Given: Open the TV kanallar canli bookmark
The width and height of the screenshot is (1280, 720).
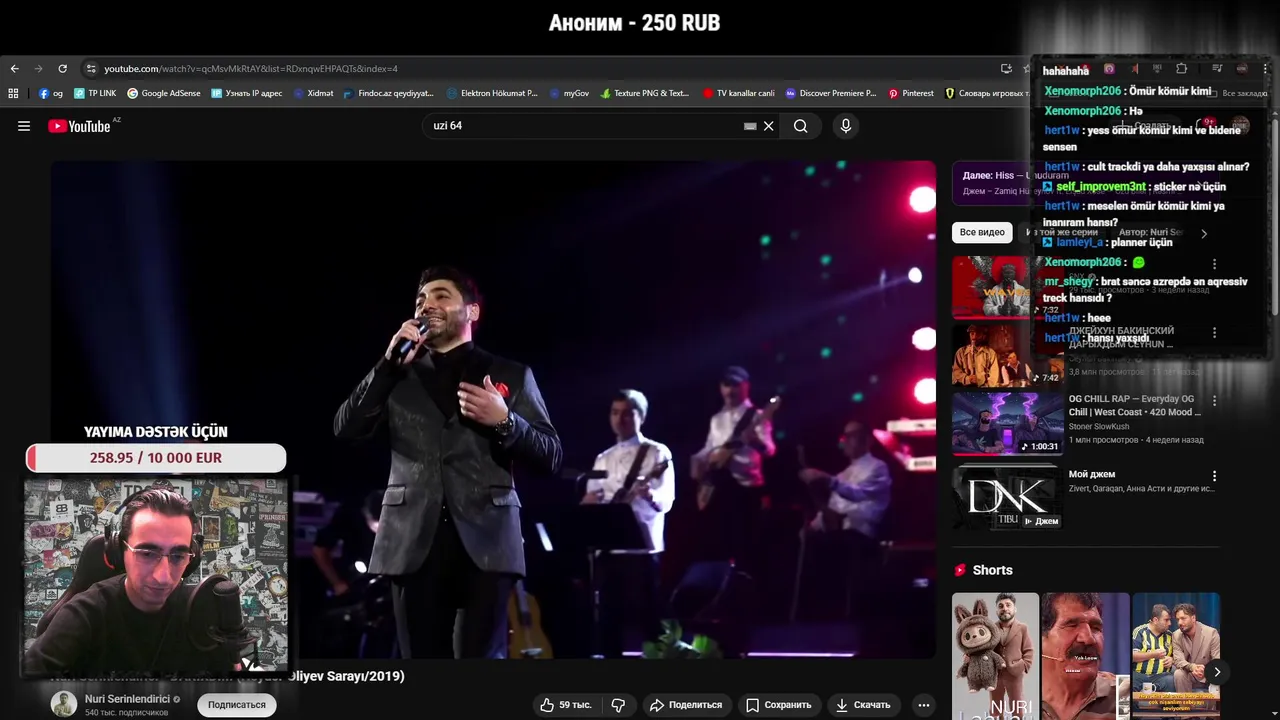Looking at the screenshot, I should pos(739,93).
